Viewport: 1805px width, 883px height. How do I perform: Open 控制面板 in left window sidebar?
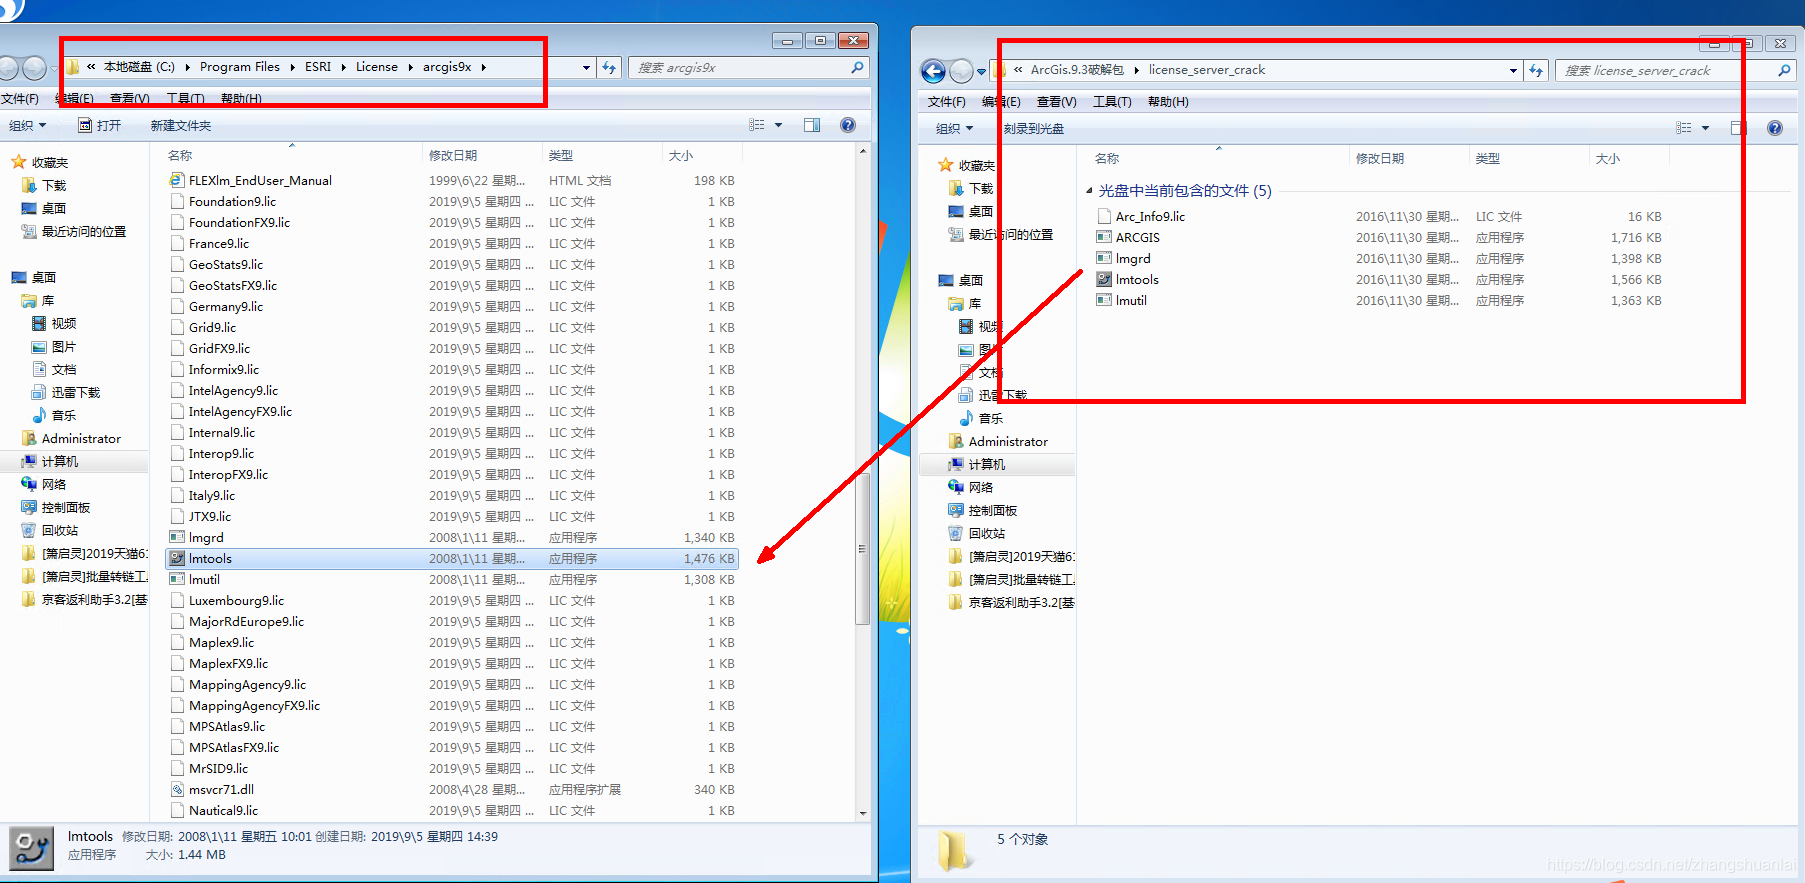[66, 507]
